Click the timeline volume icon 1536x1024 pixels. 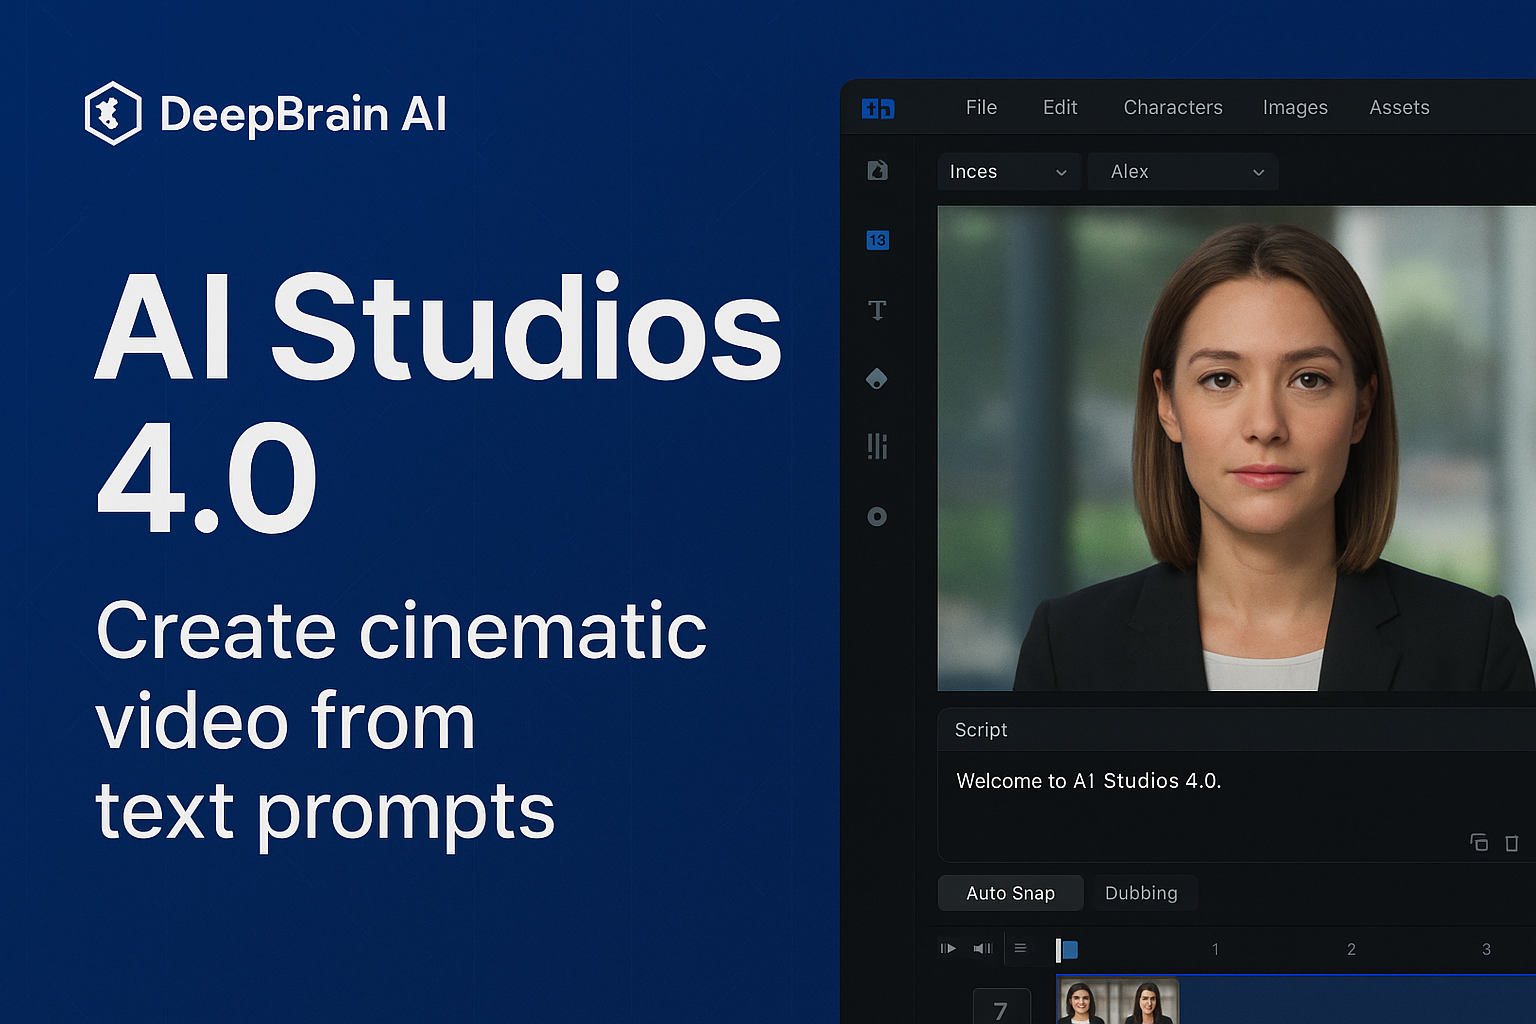983,948
